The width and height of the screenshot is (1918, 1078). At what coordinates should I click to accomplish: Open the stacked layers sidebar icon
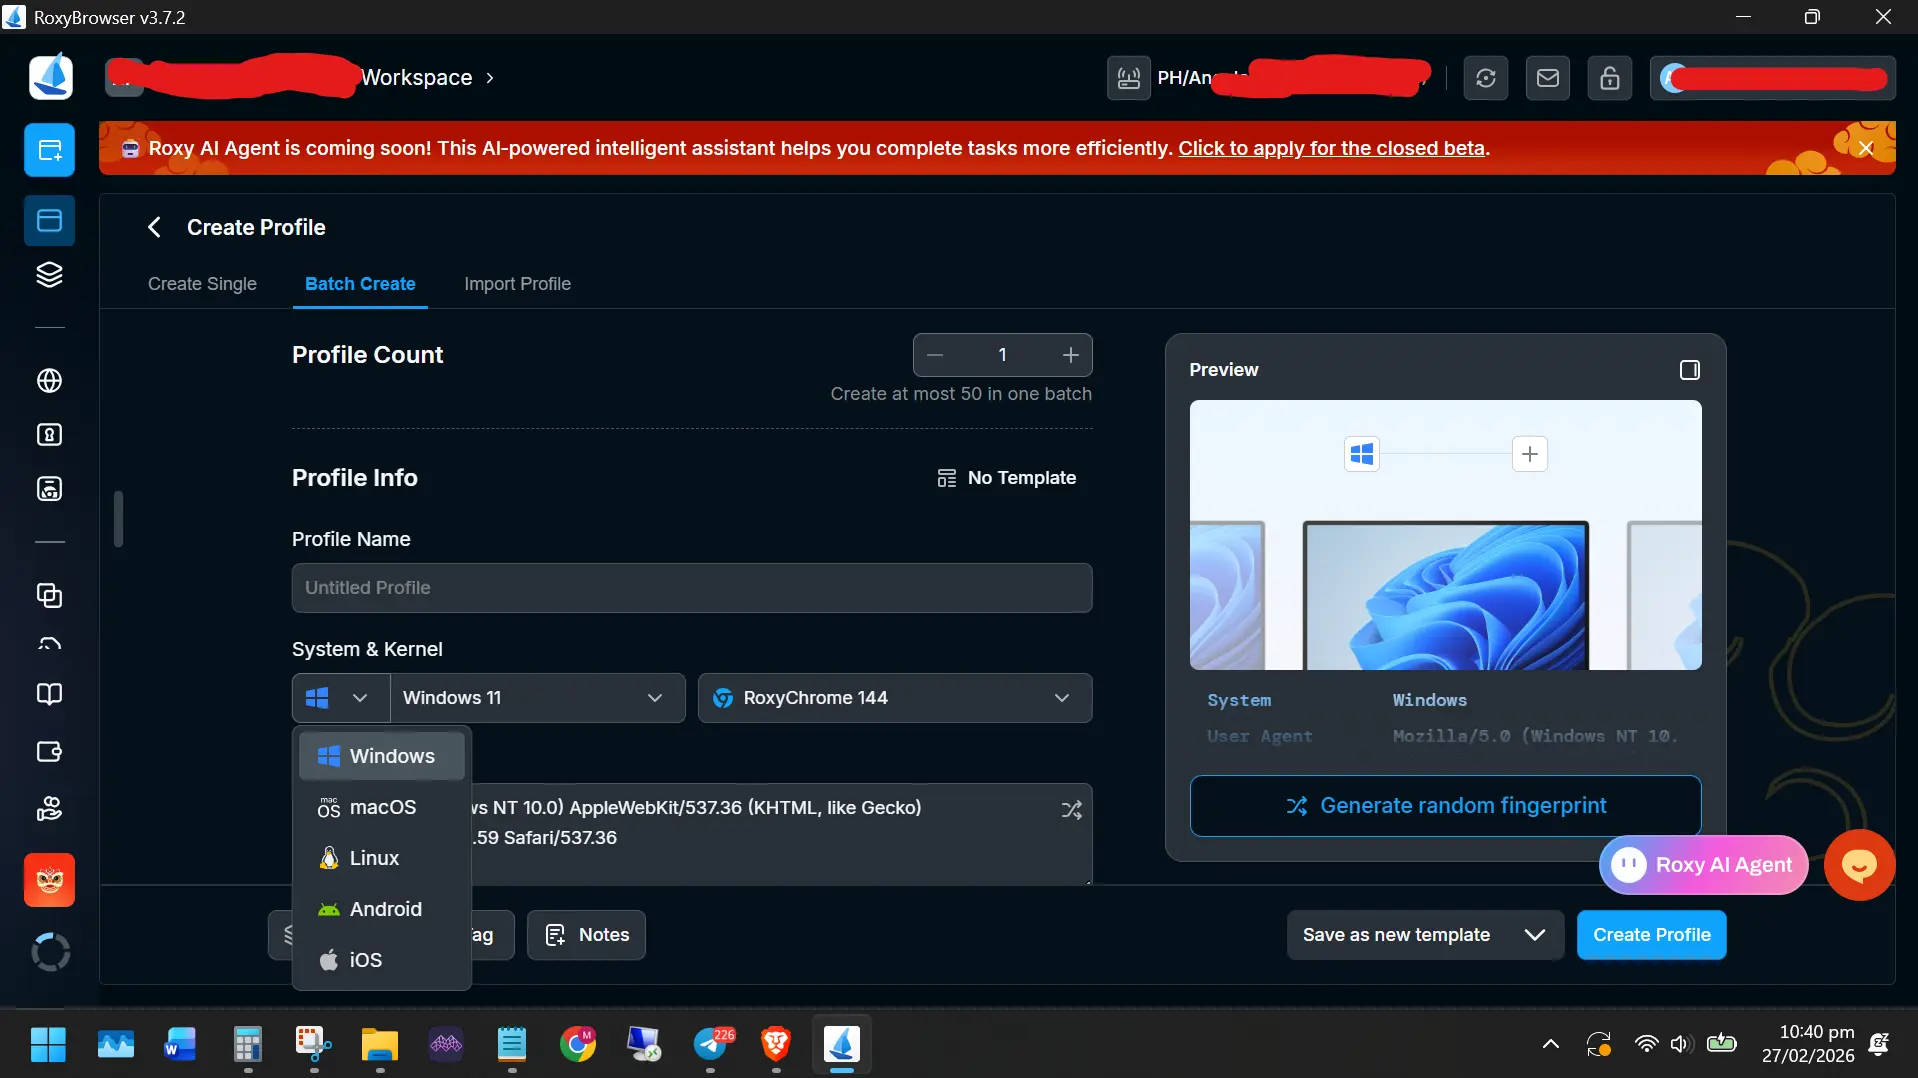pos(50,274)
